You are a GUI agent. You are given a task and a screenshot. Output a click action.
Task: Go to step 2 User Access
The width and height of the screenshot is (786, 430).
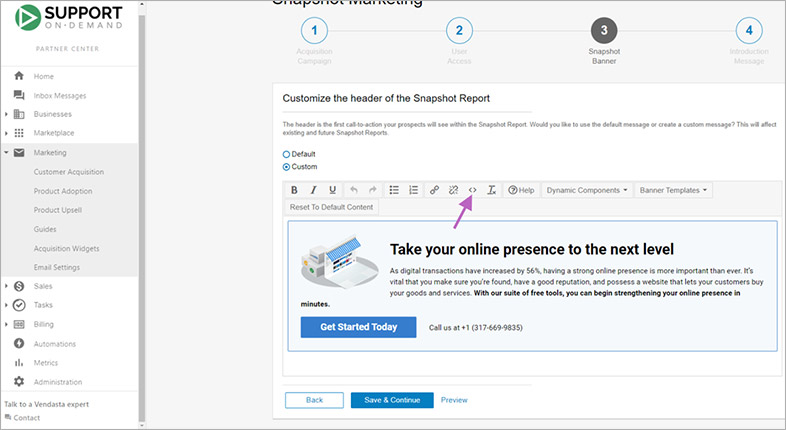click(458, 30)
